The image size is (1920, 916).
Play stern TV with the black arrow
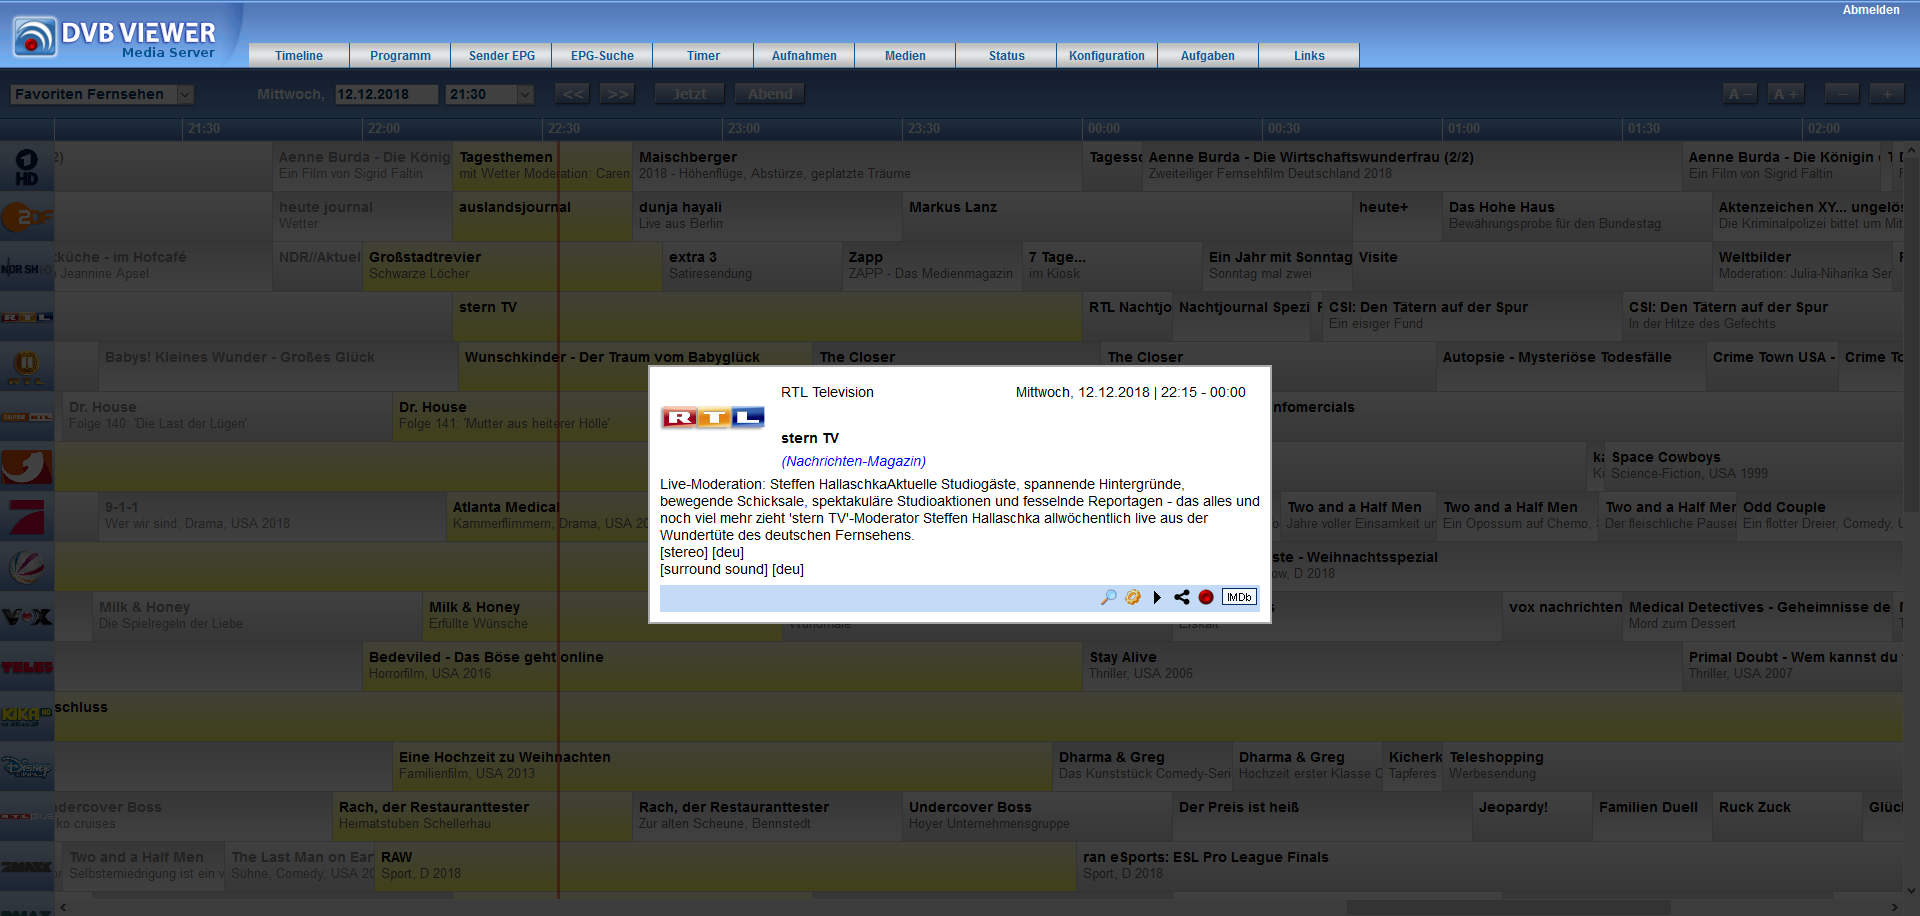[x=1157, y=597]
